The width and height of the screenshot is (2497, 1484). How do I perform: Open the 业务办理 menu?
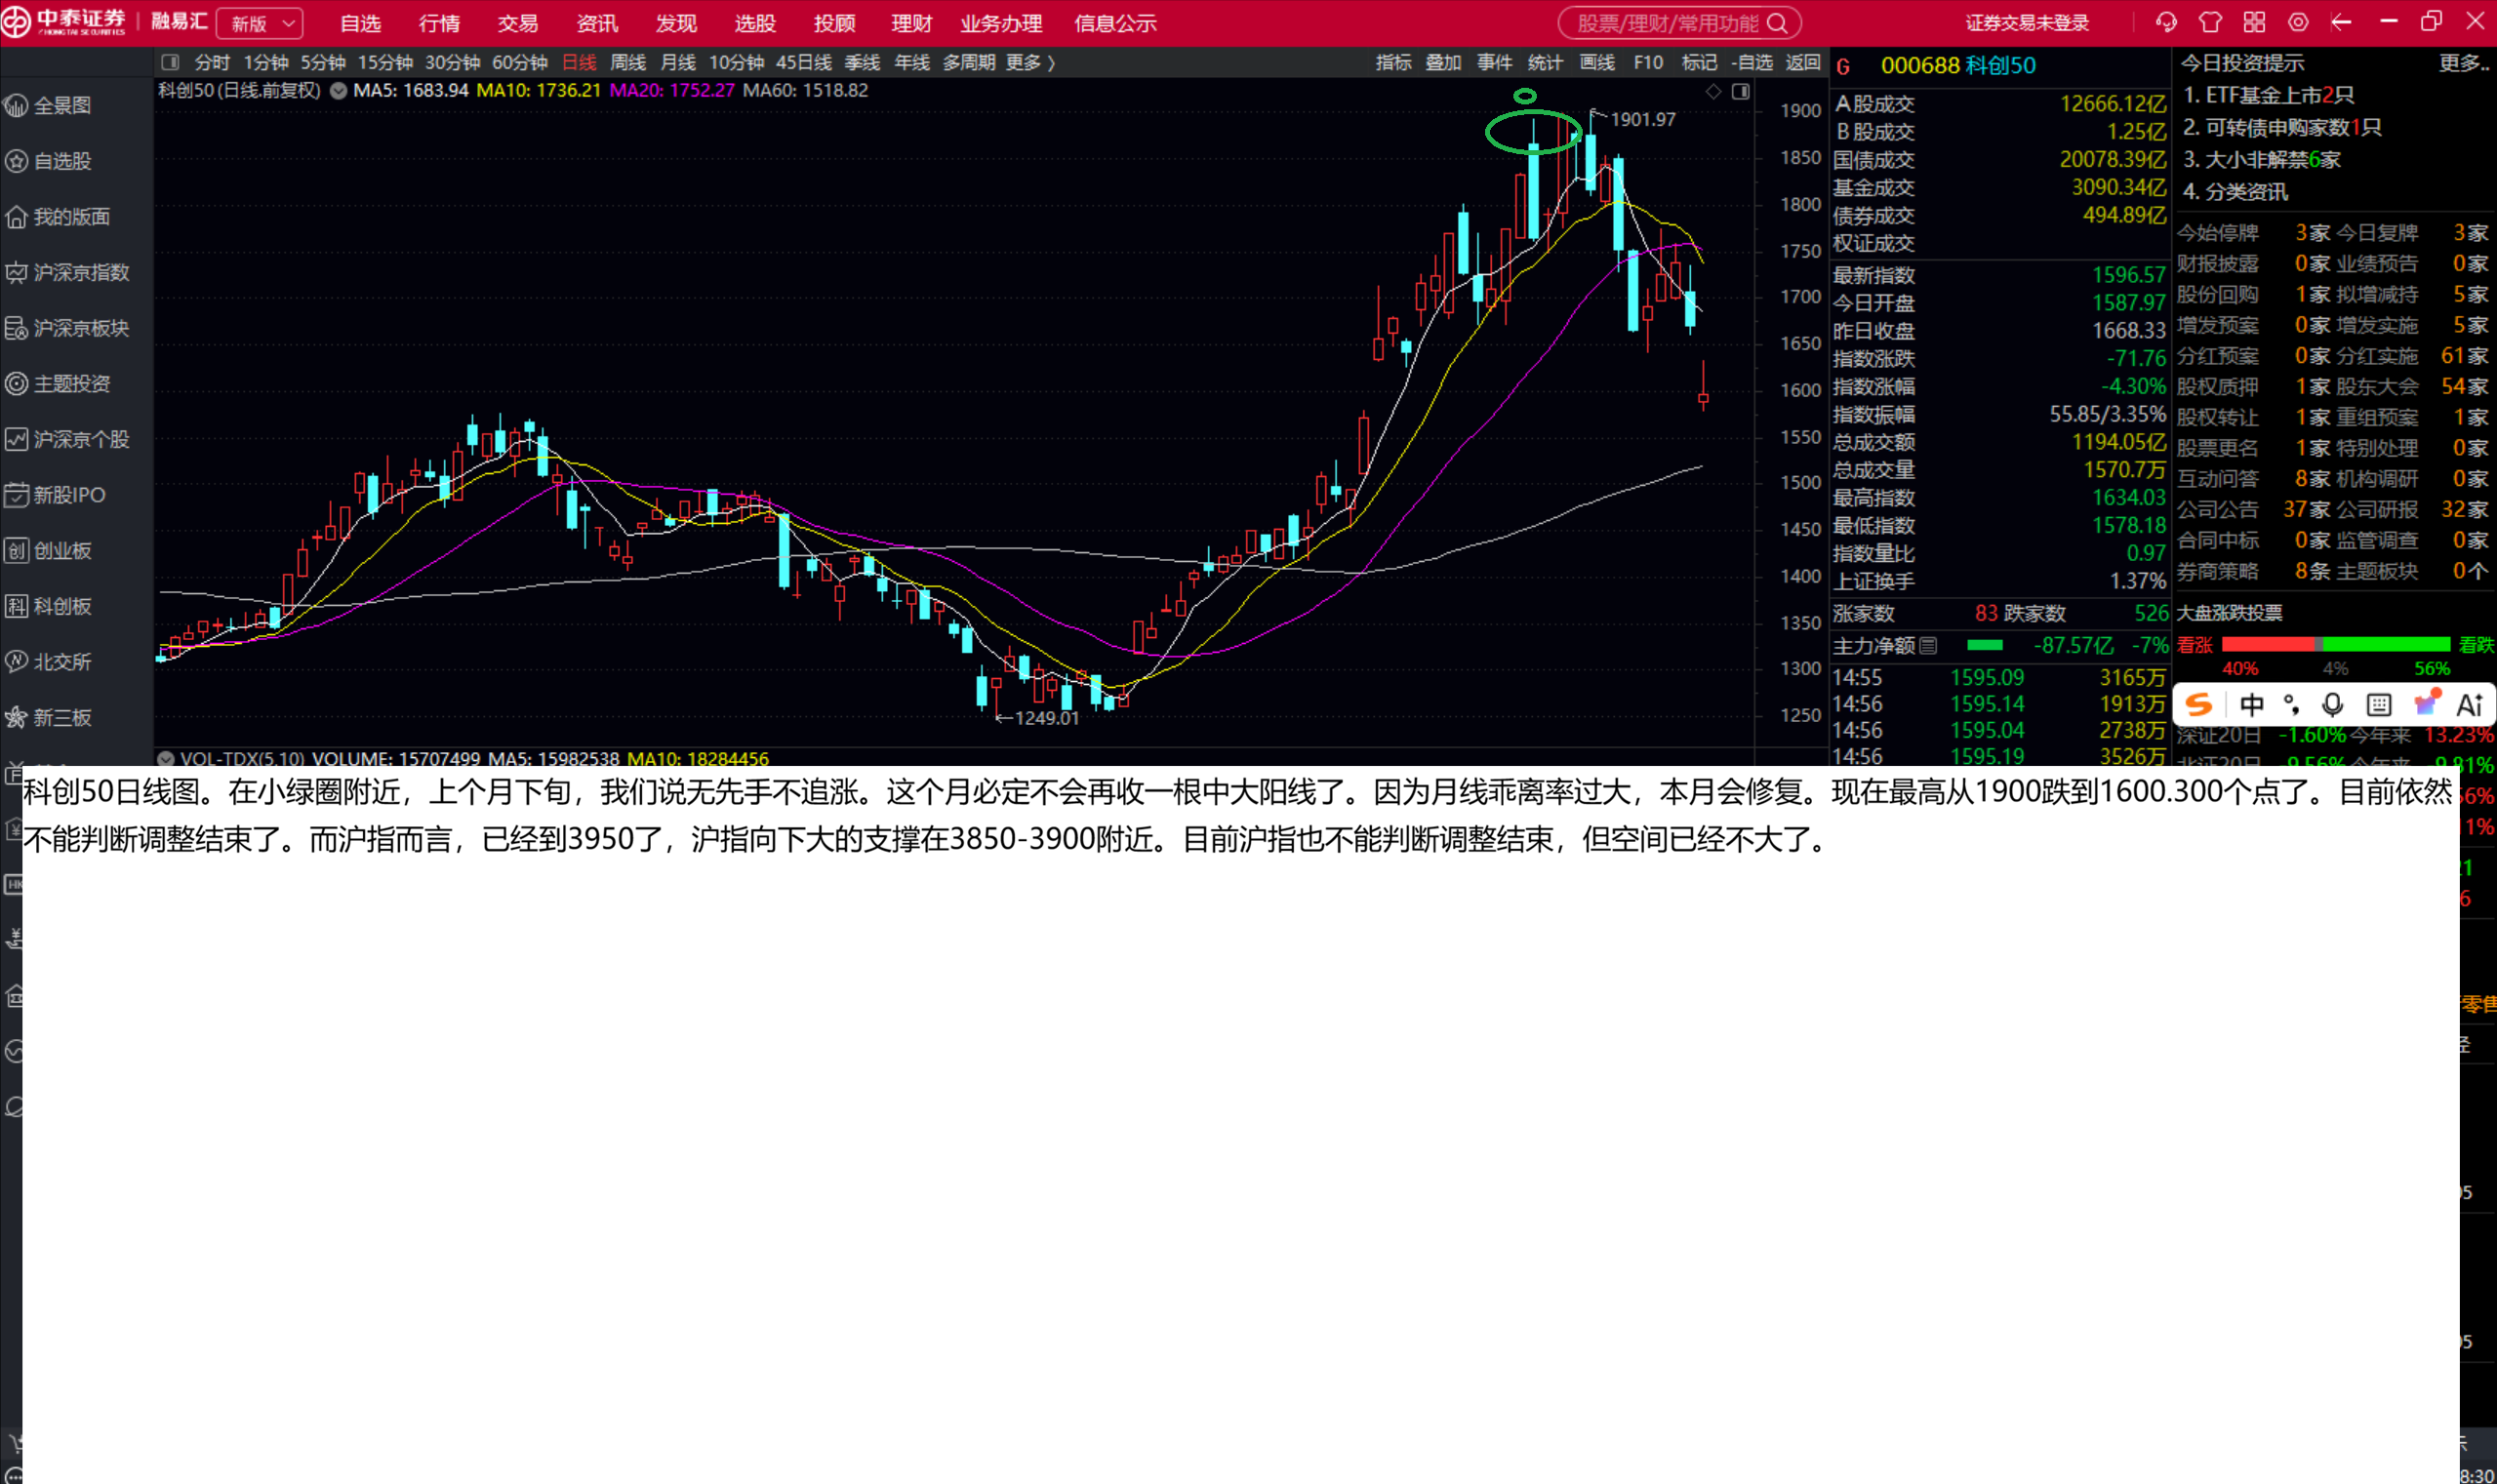coord(1001,23)
